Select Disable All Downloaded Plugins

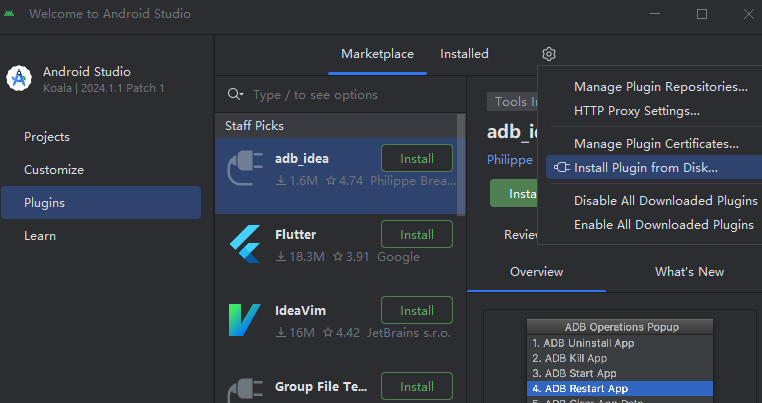coord(666,201)
